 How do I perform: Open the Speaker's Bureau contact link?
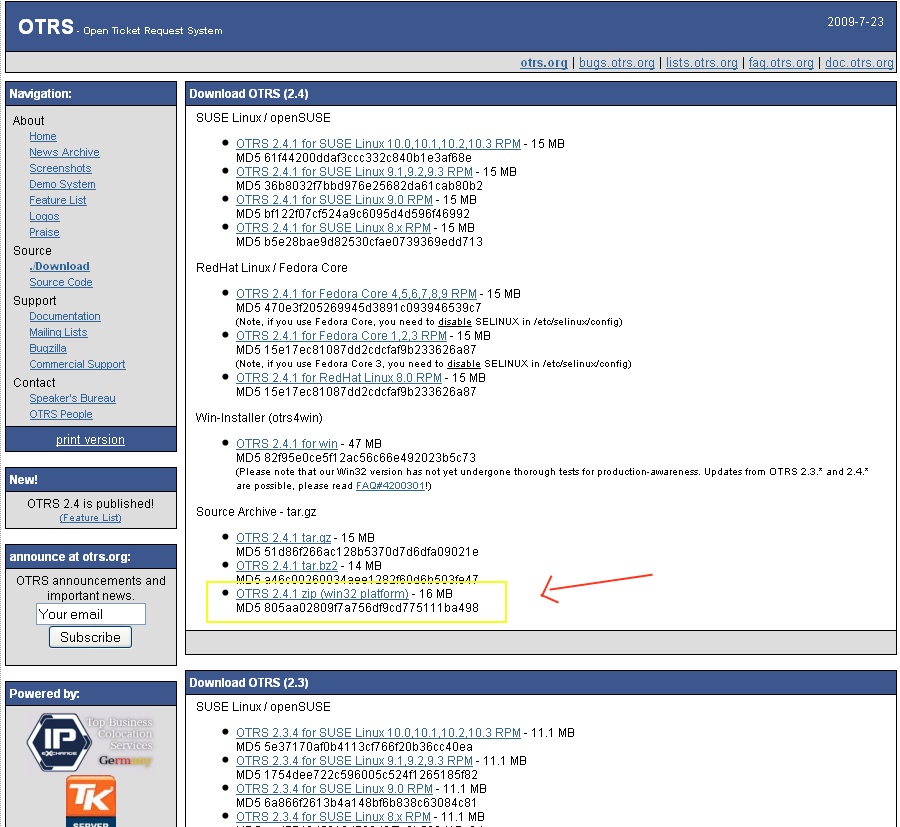click(x=72, y=398)
